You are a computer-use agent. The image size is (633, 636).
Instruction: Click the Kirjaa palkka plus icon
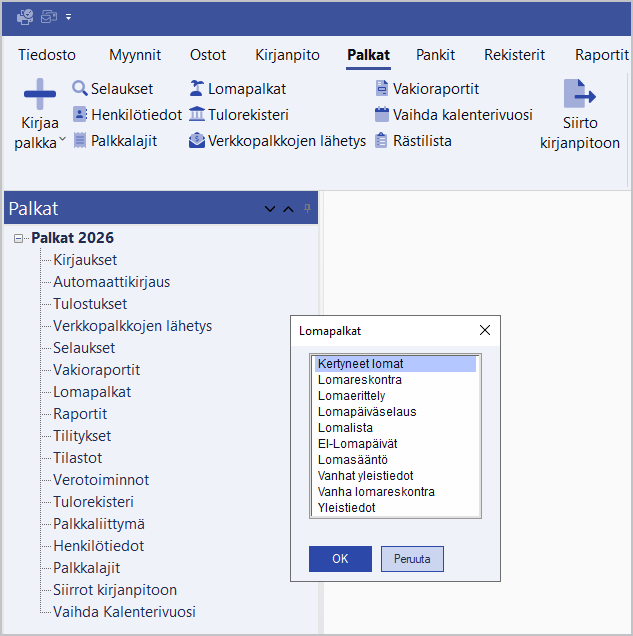click(x=39, y=95)
